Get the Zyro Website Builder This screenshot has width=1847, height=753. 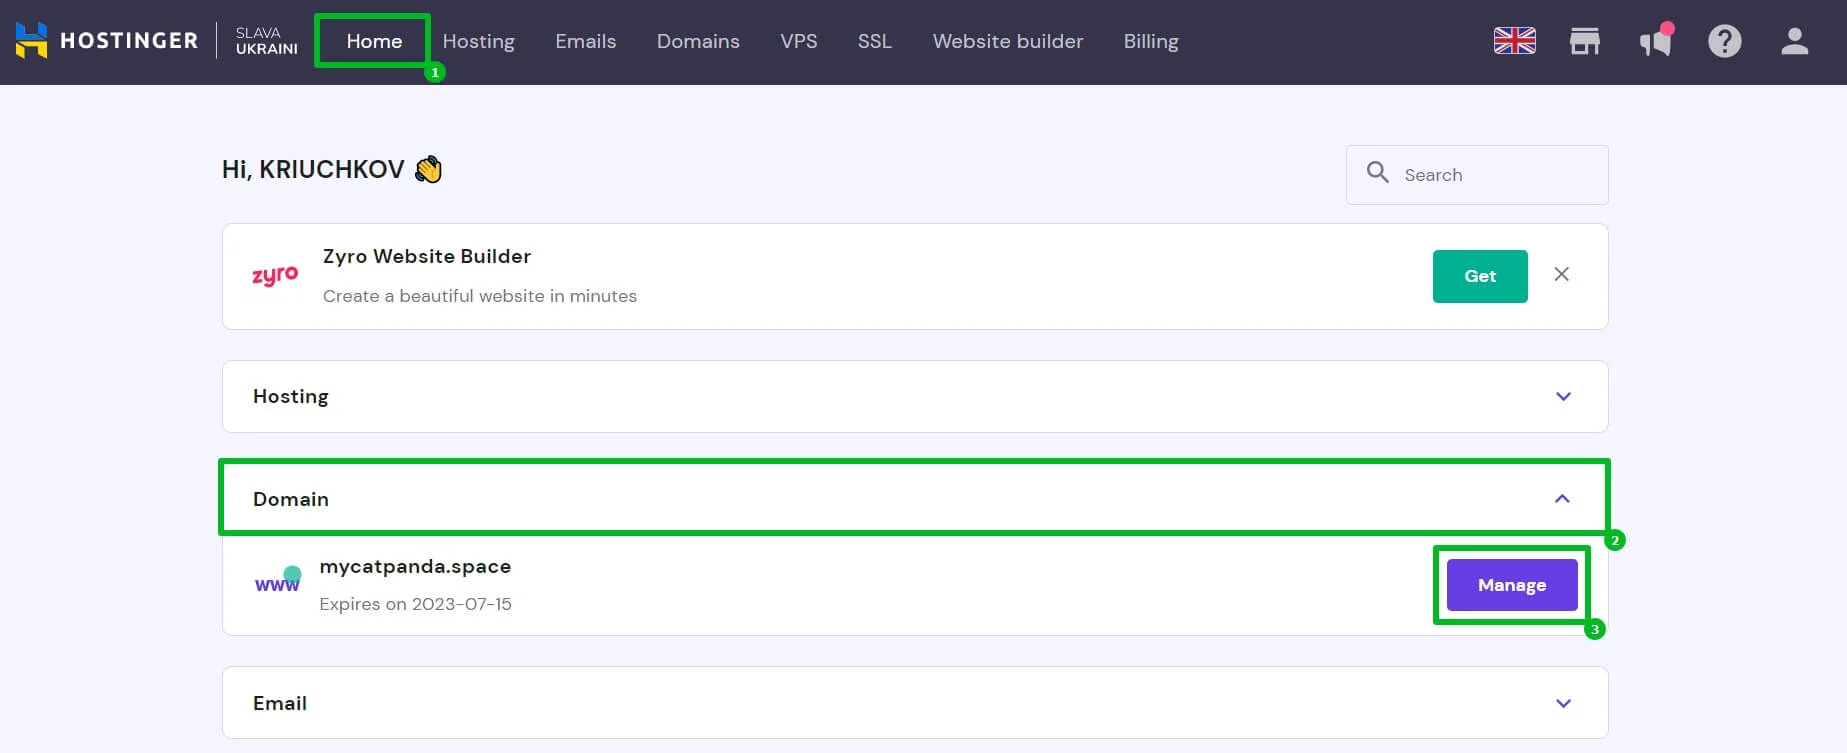point(1480,276)
